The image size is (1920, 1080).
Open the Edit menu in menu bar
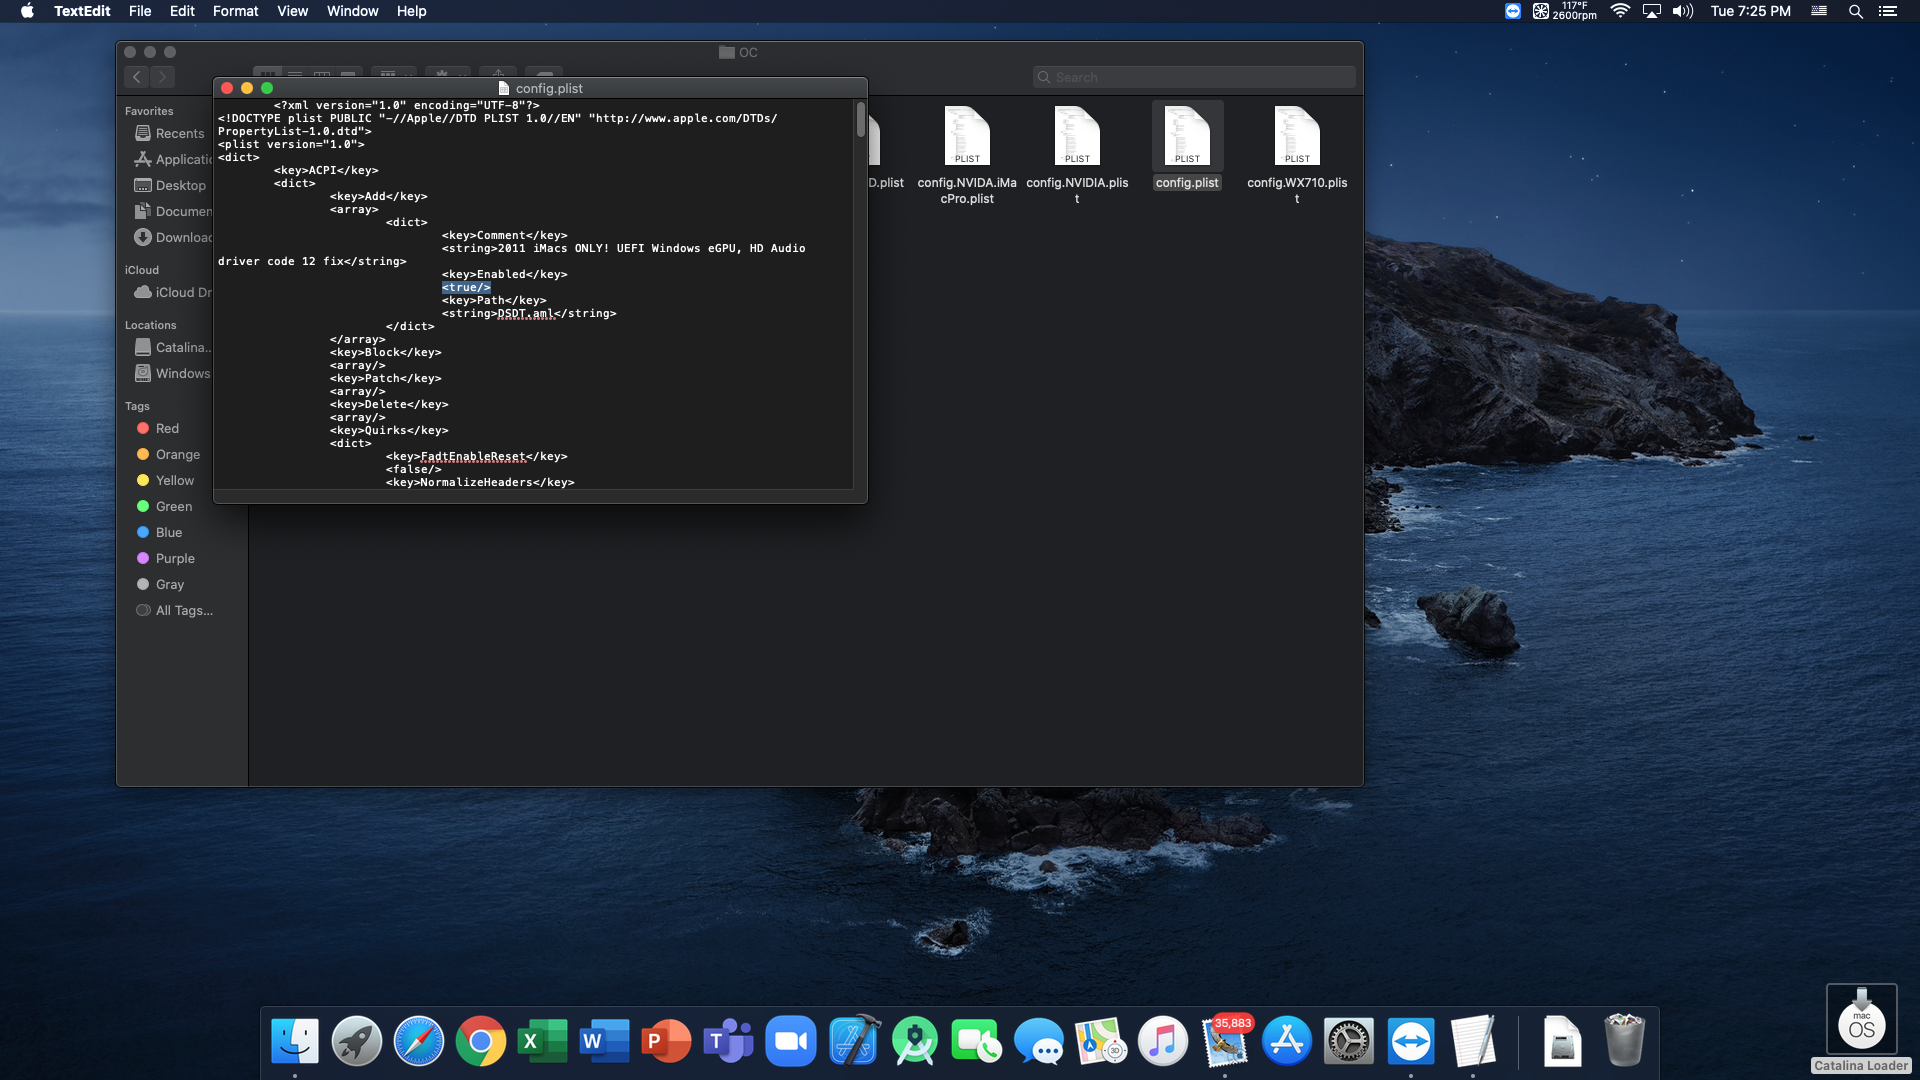[x=182, y=11]
